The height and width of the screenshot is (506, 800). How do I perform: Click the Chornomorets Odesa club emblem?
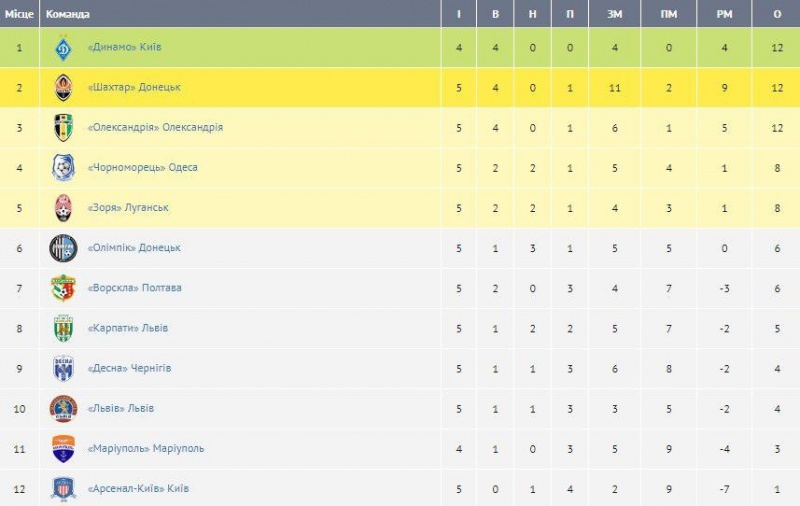(63, 168)
